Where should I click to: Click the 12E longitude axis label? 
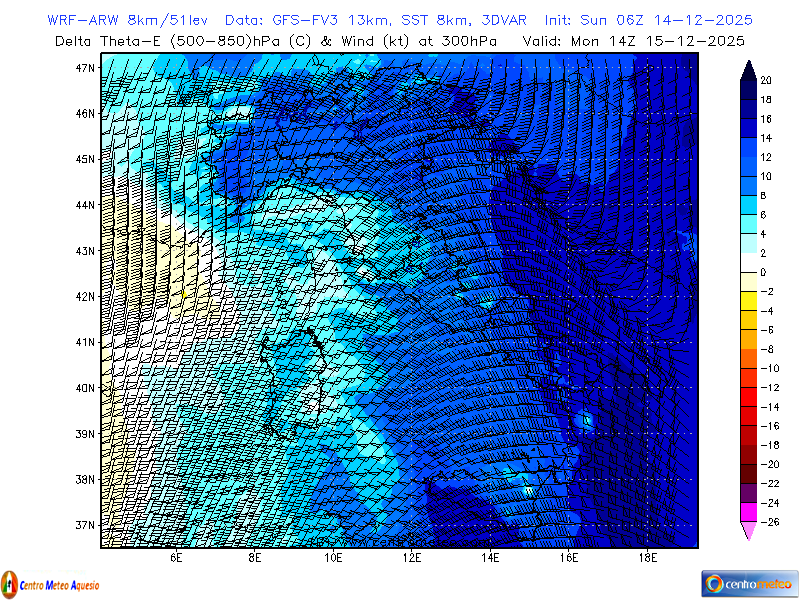click(412, 558)
